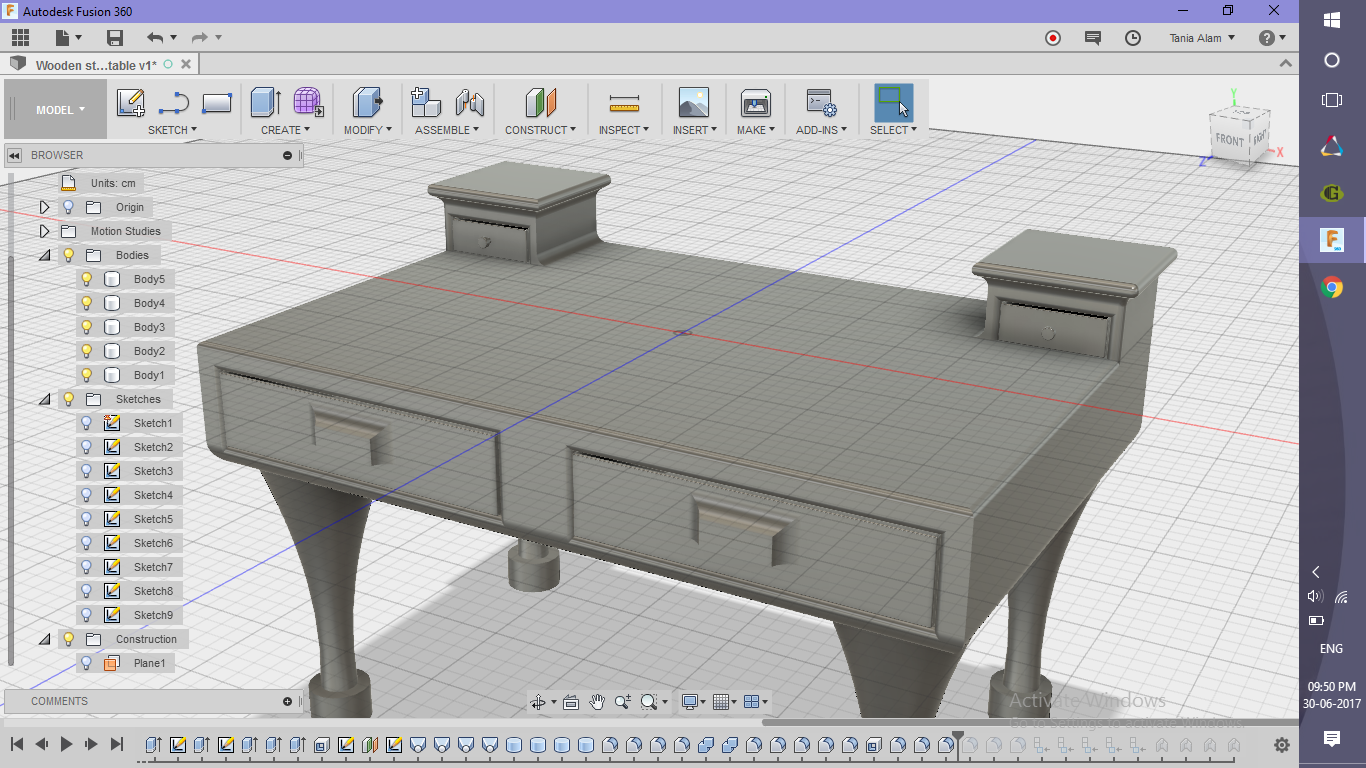This screenshot has height=768, width=1366.
Task: Click the Scripts and Add-Ins icon
Action: pyautogui.click(x=821, y=102)
